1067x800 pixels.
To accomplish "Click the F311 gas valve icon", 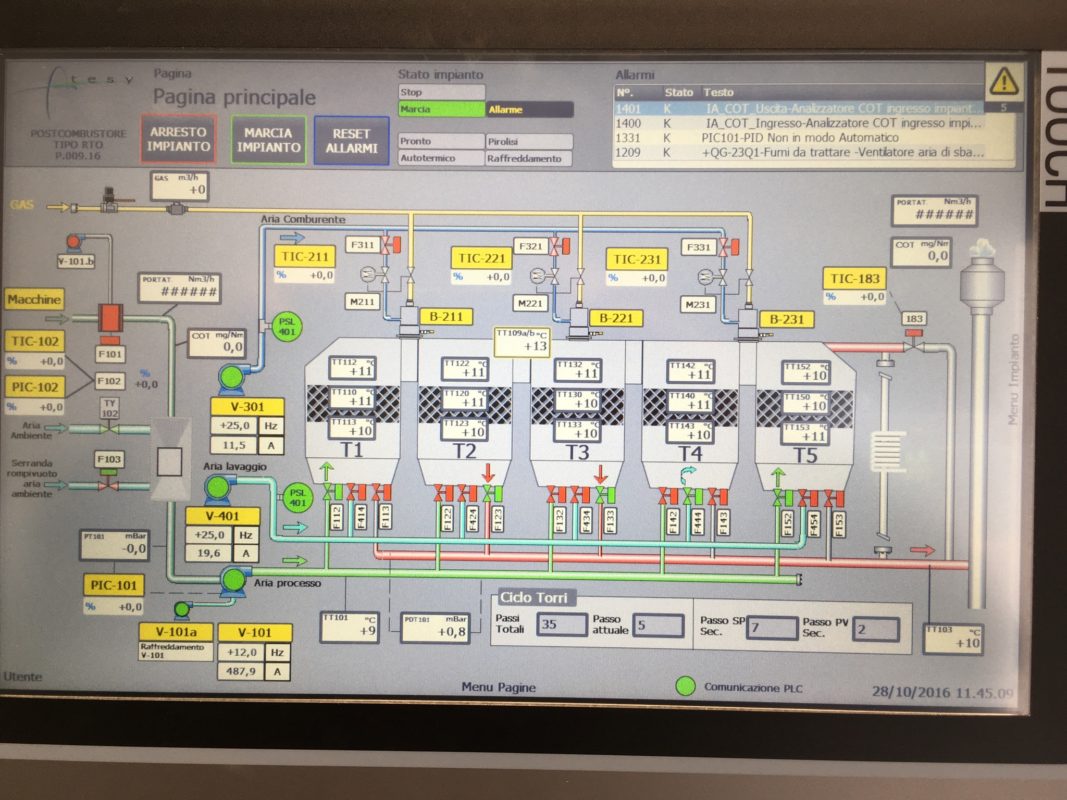I will coord(390,245).
